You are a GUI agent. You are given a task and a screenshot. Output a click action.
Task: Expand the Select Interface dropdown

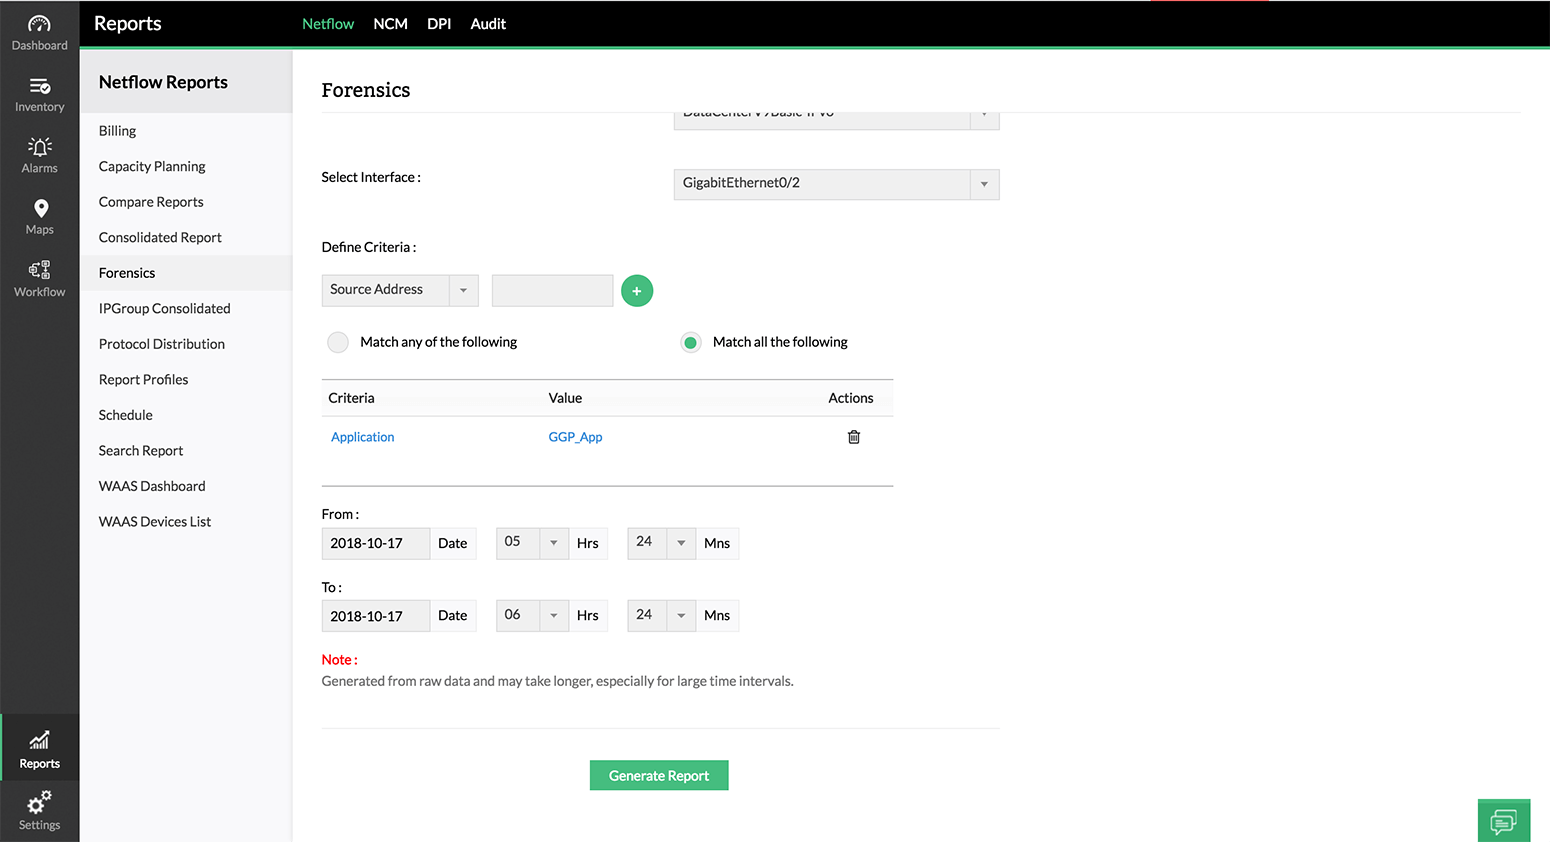coord(984,184)
